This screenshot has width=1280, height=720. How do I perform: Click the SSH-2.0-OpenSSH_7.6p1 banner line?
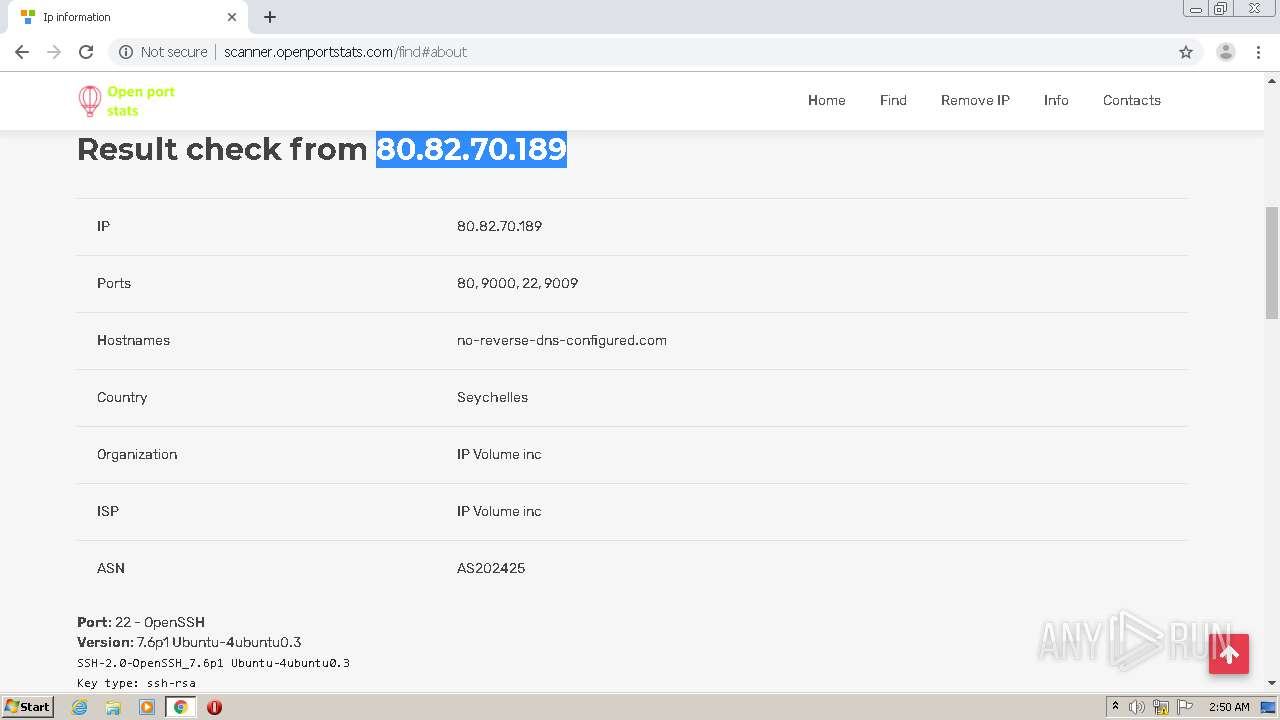tap(213, 663)
